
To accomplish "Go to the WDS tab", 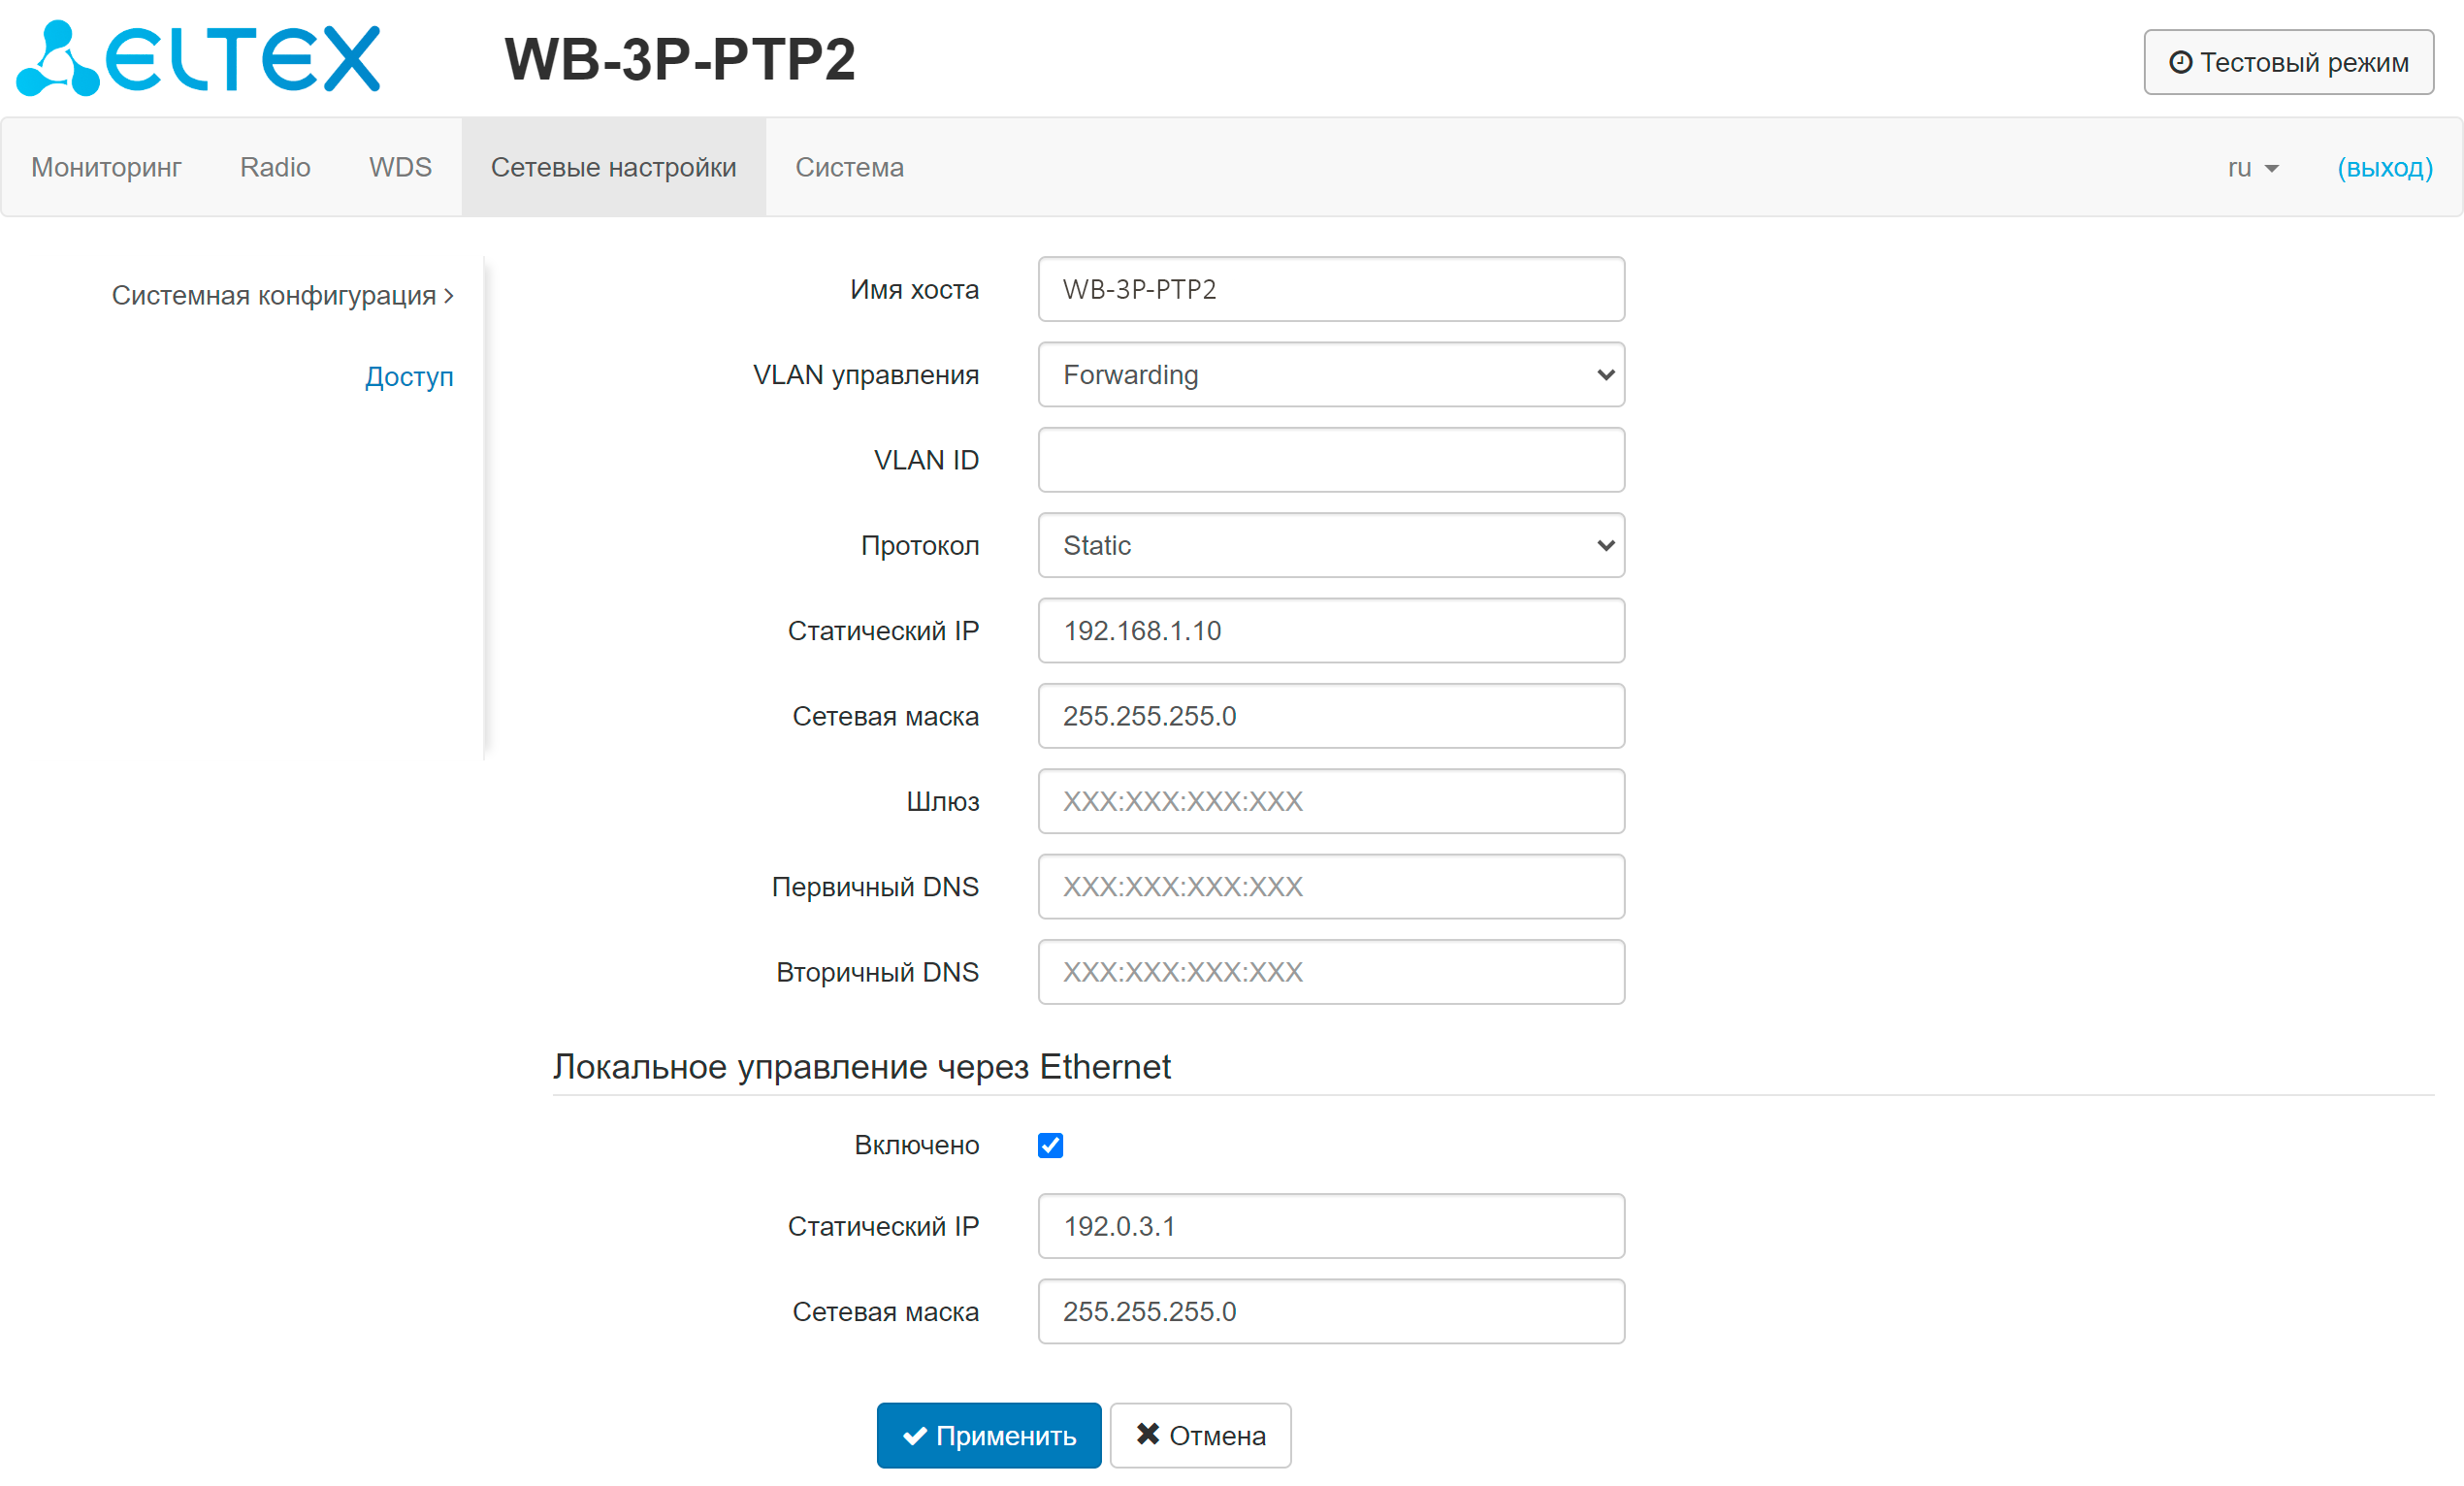I will (x=400, y=167).
